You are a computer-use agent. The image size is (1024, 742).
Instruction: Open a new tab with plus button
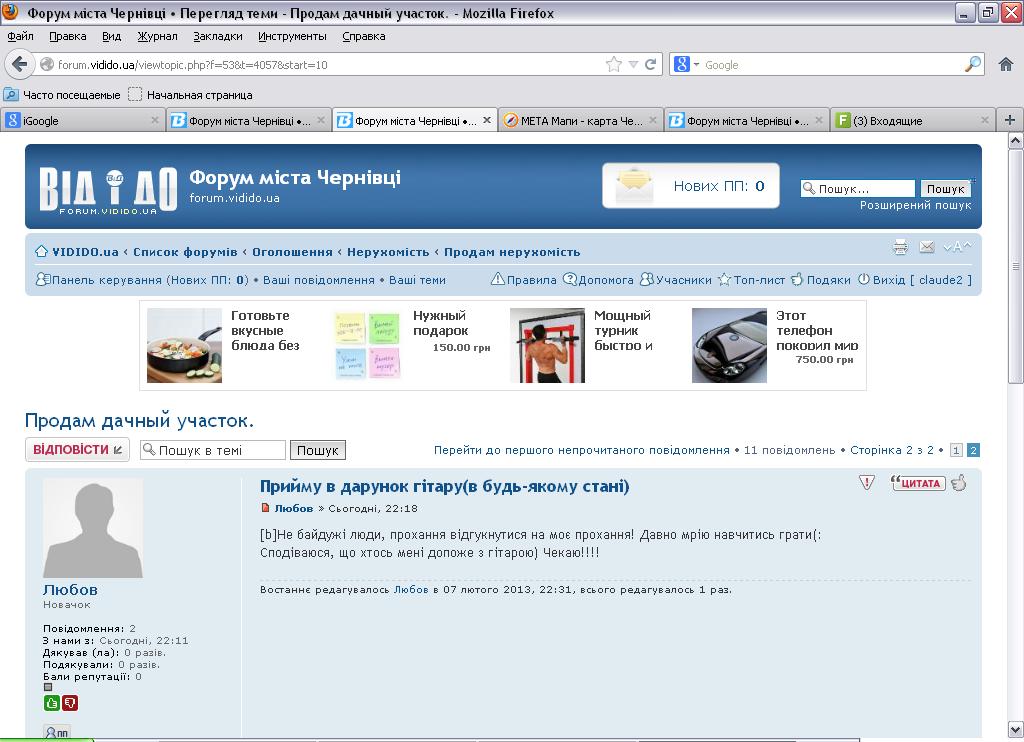click(1009, 120)
